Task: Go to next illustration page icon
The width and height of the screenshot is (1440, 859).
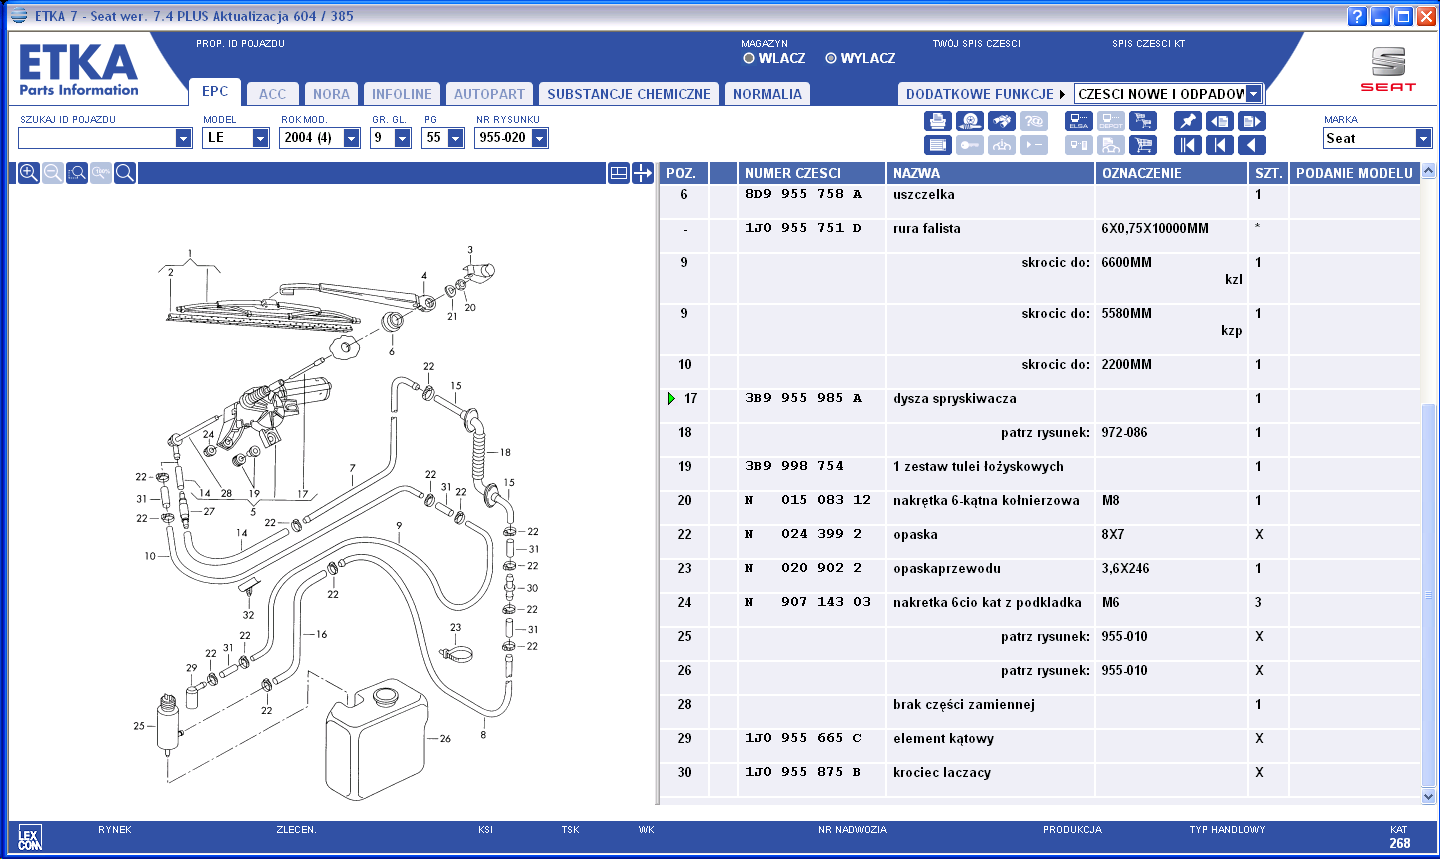Action: click(1251, 121)
